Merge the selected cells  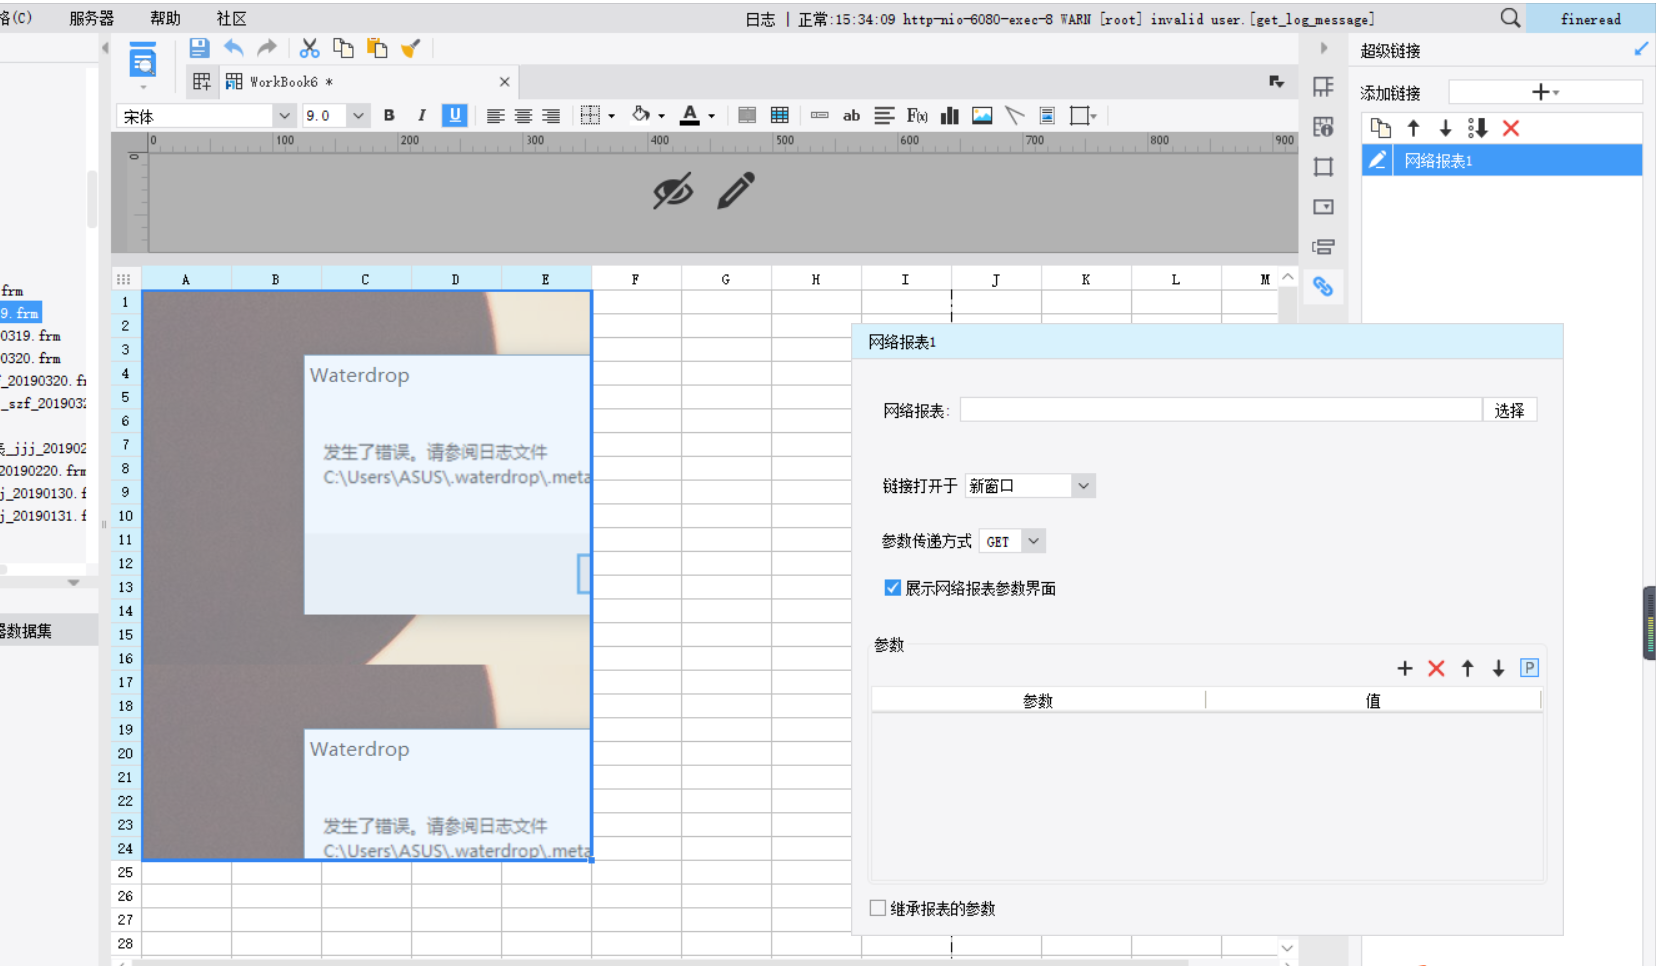click(747, 116)
